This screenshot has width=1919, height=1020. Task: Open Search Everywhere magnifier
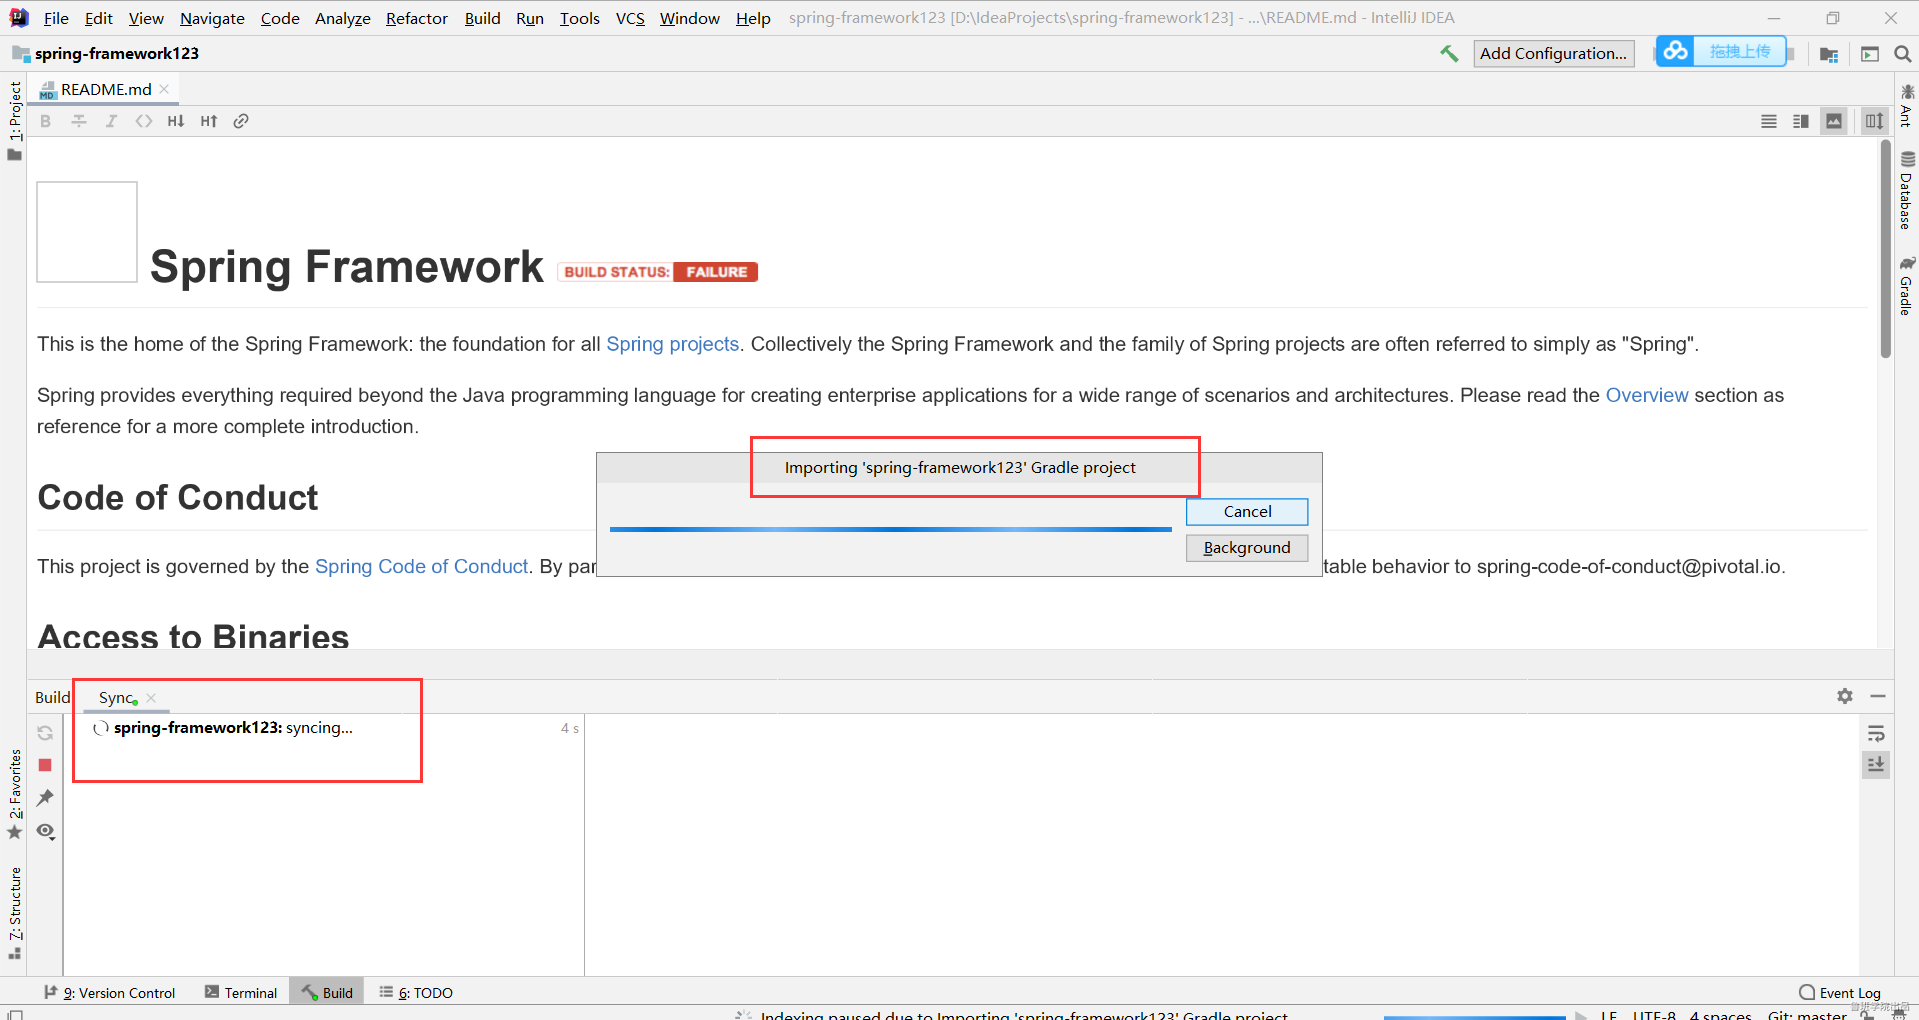point(1902,54)
